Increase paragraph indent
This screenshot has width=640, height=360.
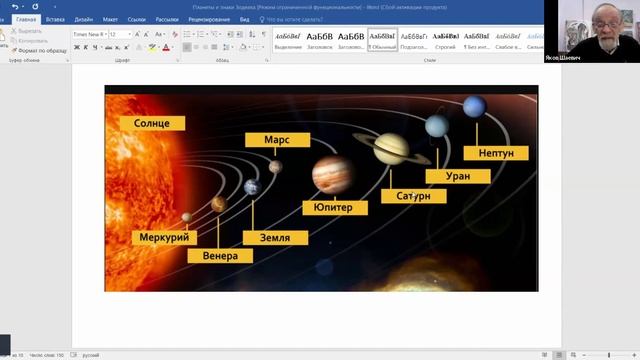pos(240,34)
